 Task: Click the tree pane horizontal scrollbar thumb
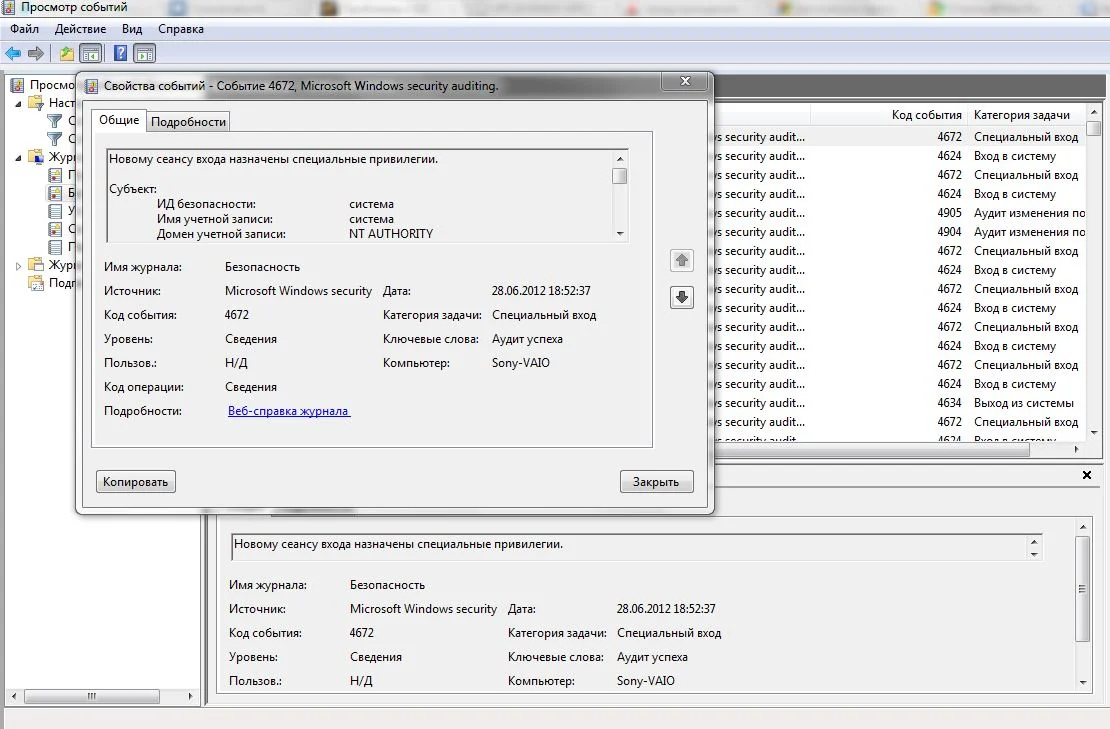coord(91,696)
